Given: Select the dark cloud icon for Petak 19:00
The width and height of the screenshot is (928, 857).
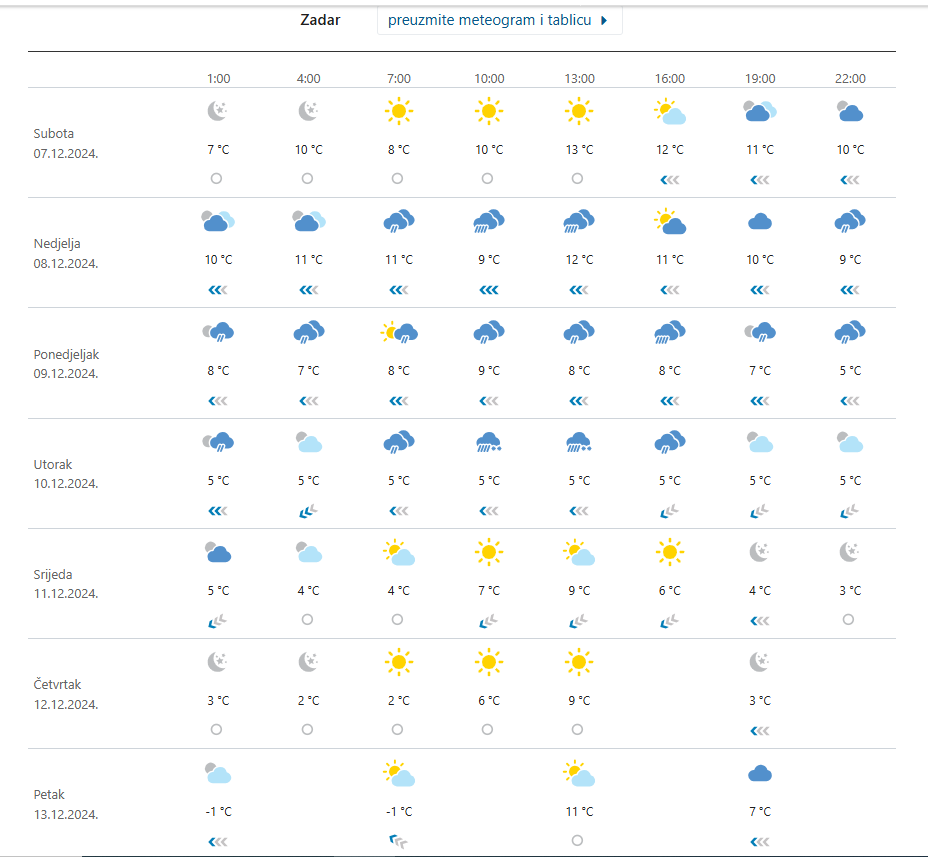Looking at the screenshot, I should (760, 773).
